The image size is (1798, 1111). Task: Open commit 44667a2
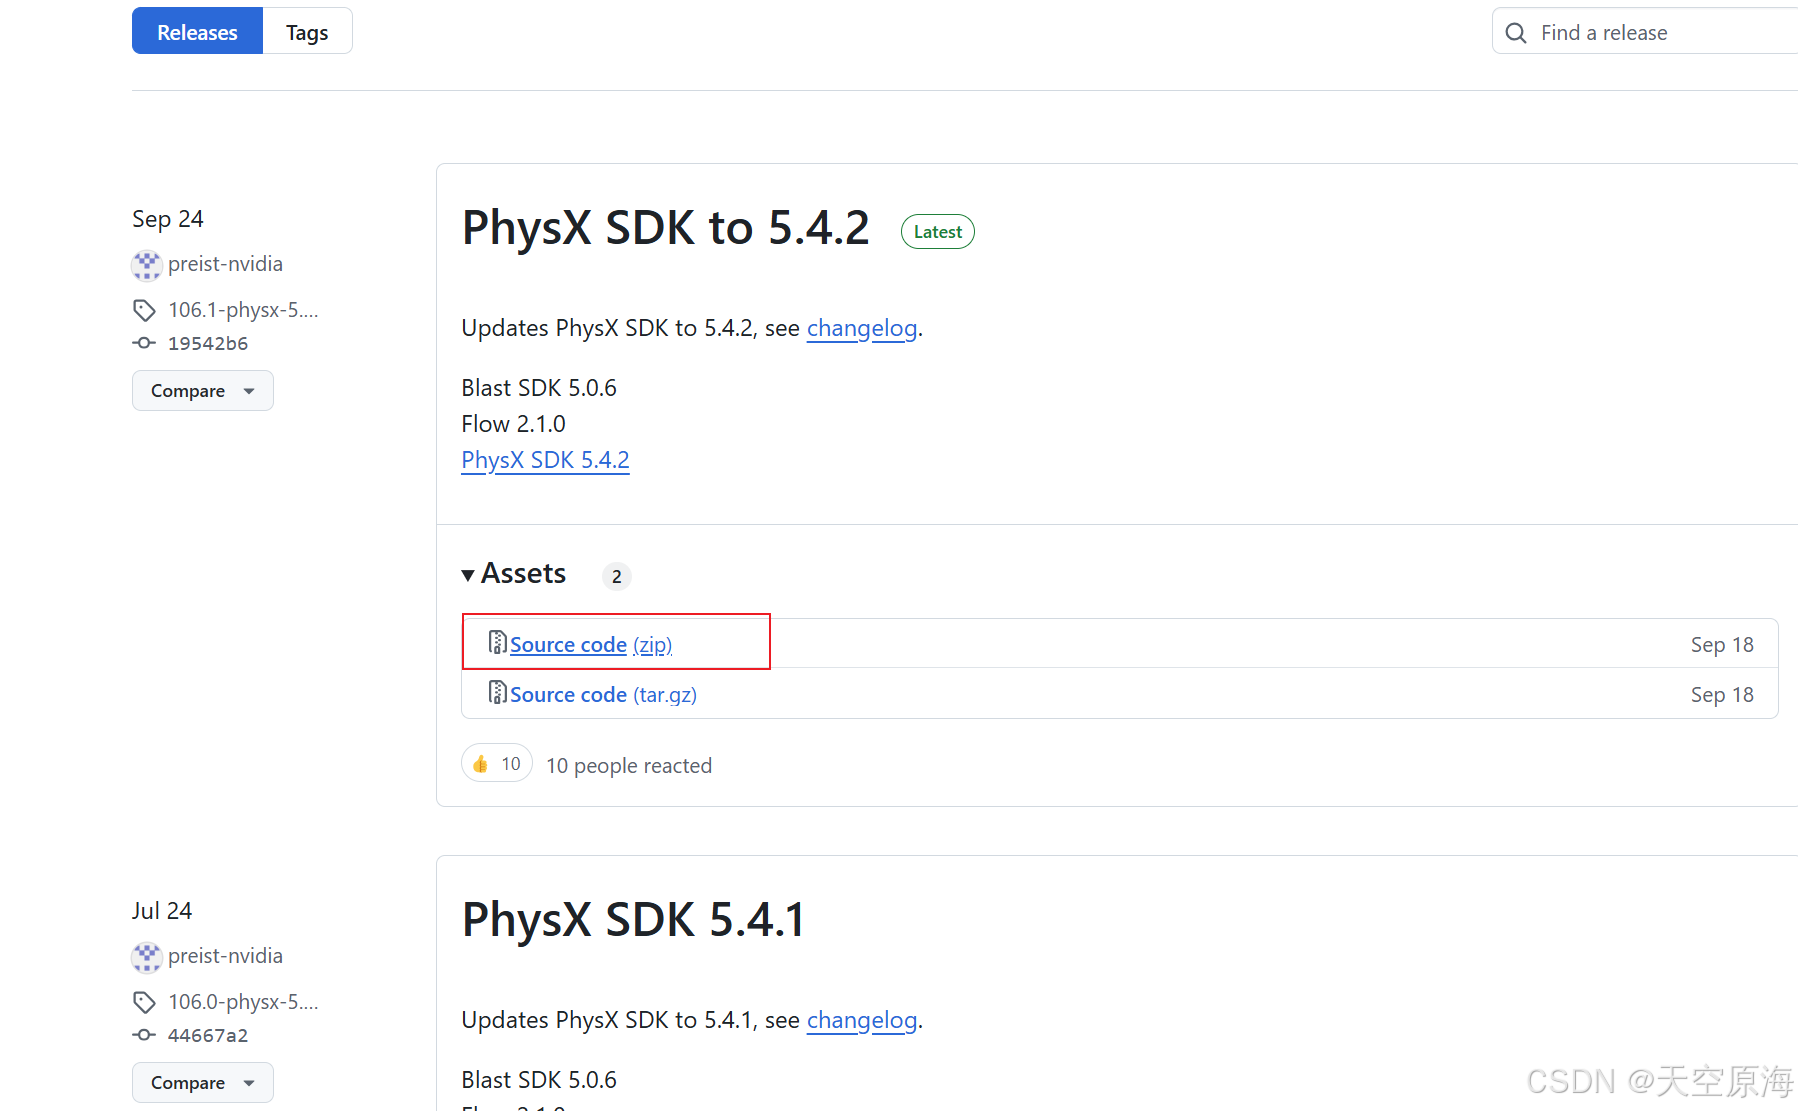pos(208,1035)
